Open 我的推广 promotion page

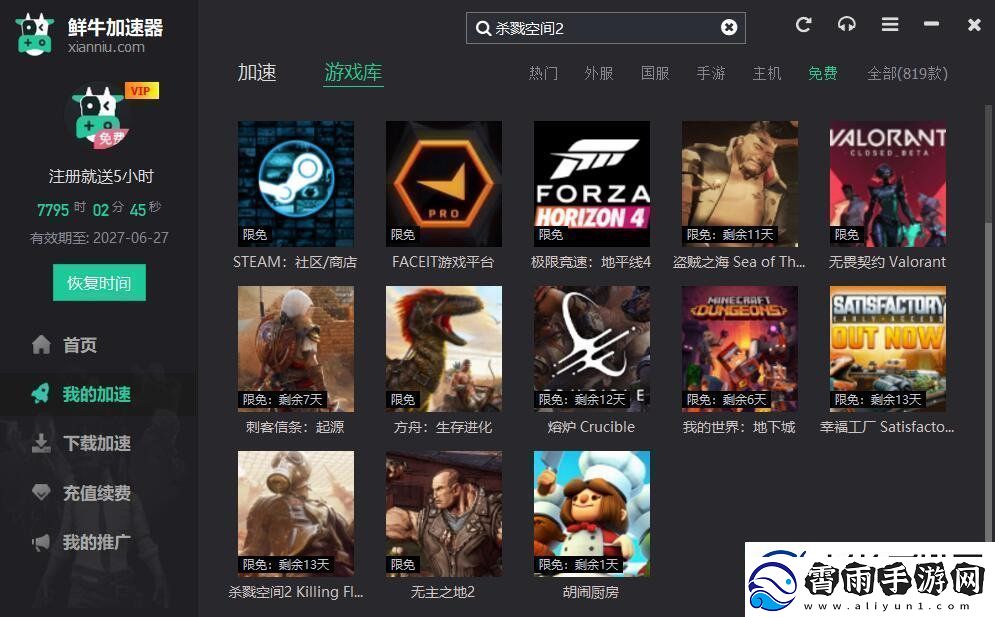(98, 542)
